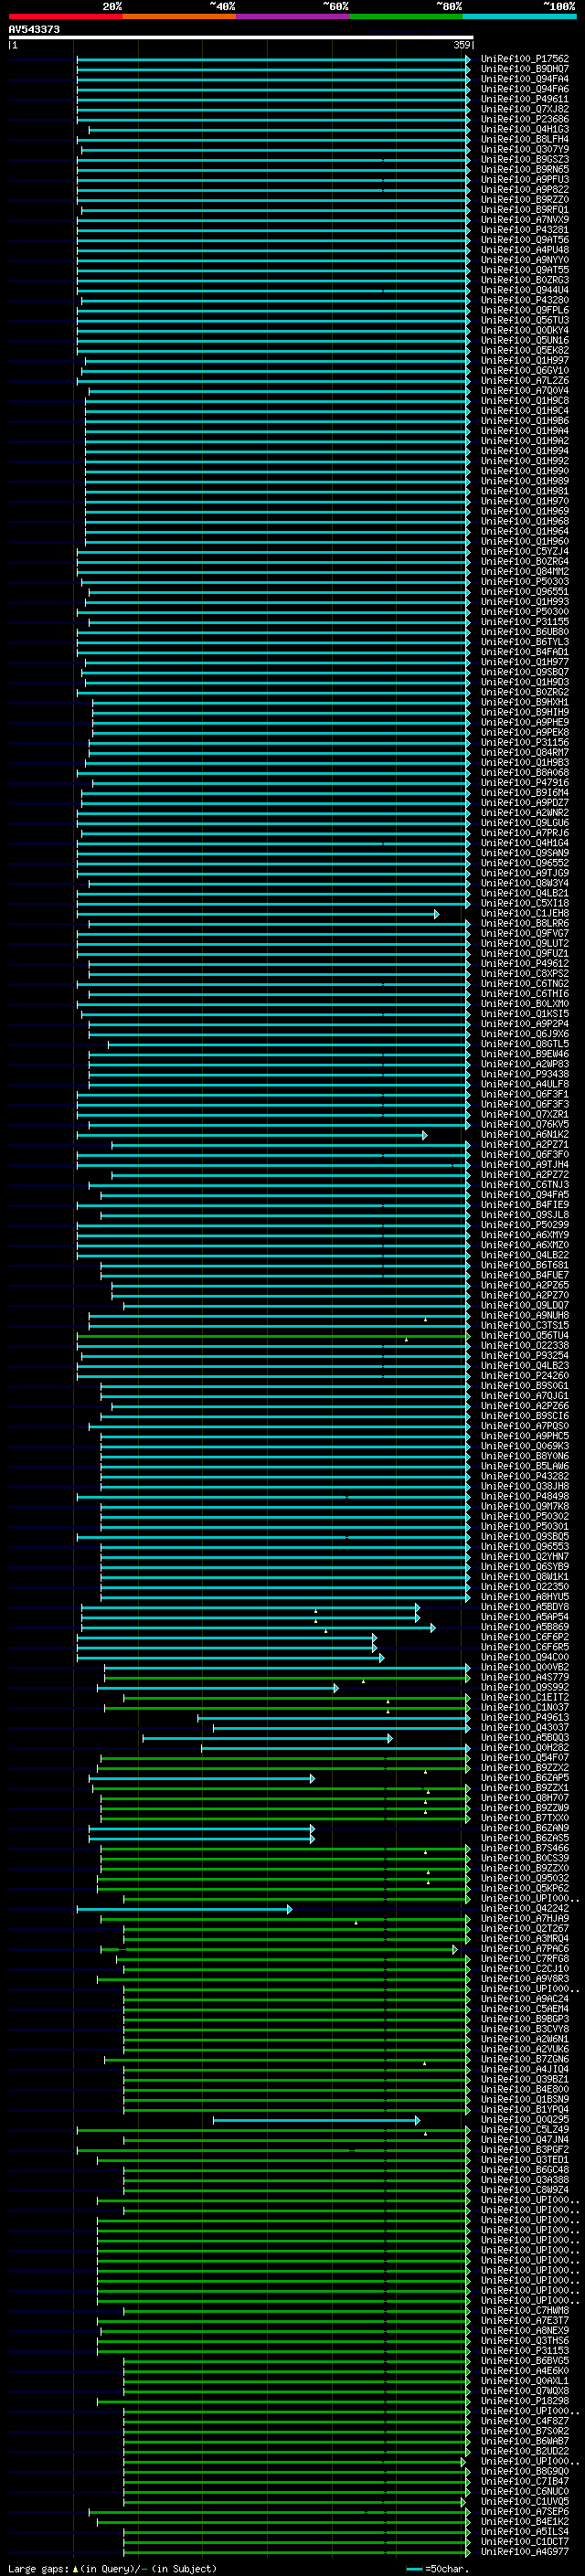Screen dimensions: 585x2576
Task: Select hit UniRef100_A9PFU3
Action: (x=524, y=180)
